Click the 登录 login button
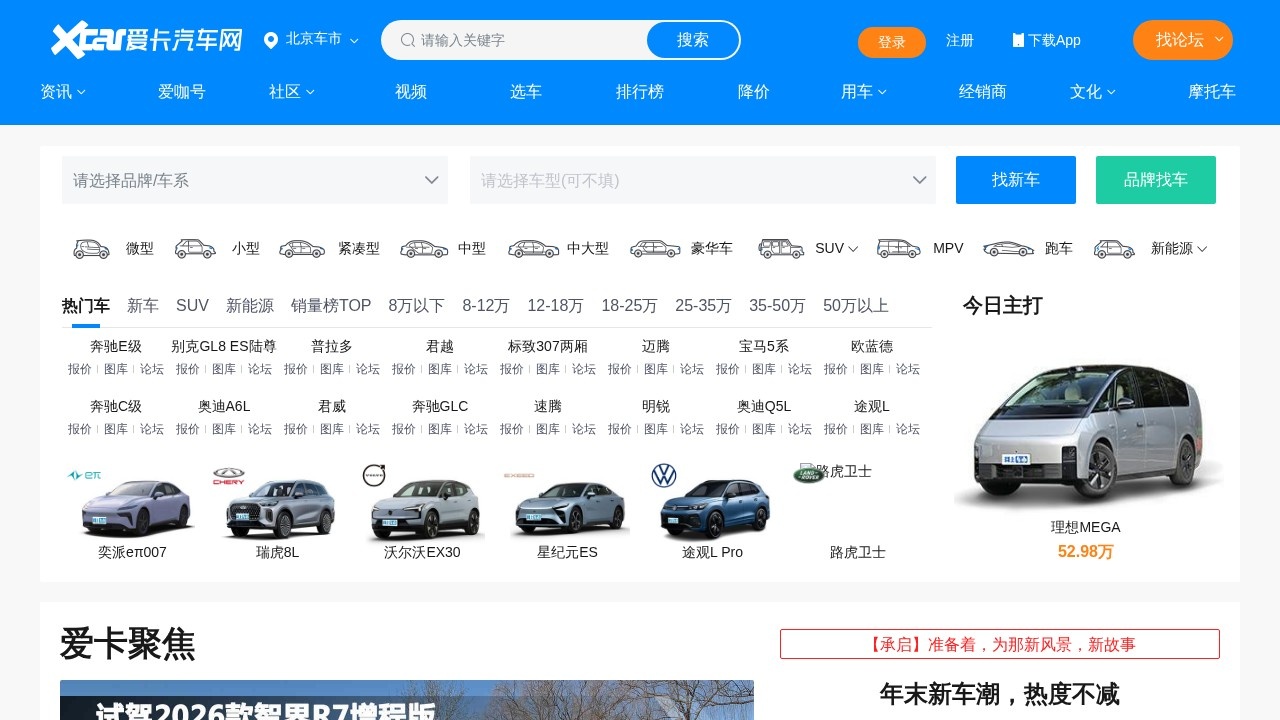The image size is (1280, 720). click(891, 43)
